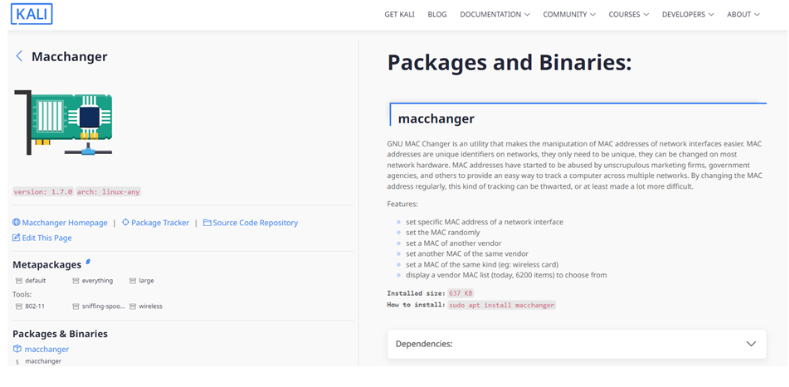
Task: Click the everything metapackage icon
Action: click(x=76, y=280)
